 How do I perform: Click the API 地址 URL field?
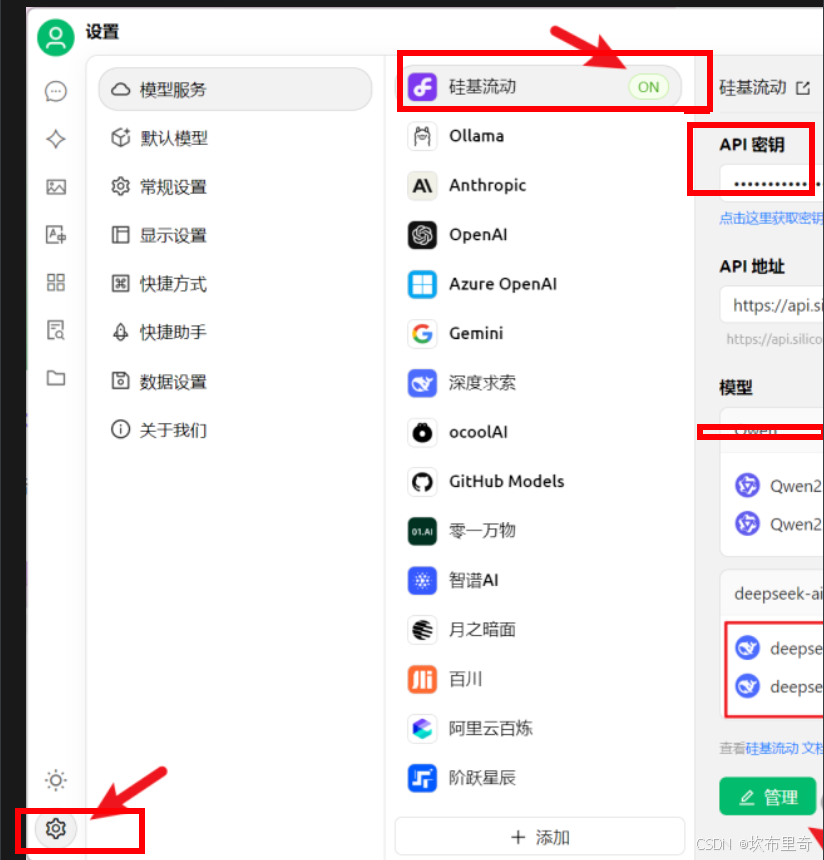click(x=772, y=305)
